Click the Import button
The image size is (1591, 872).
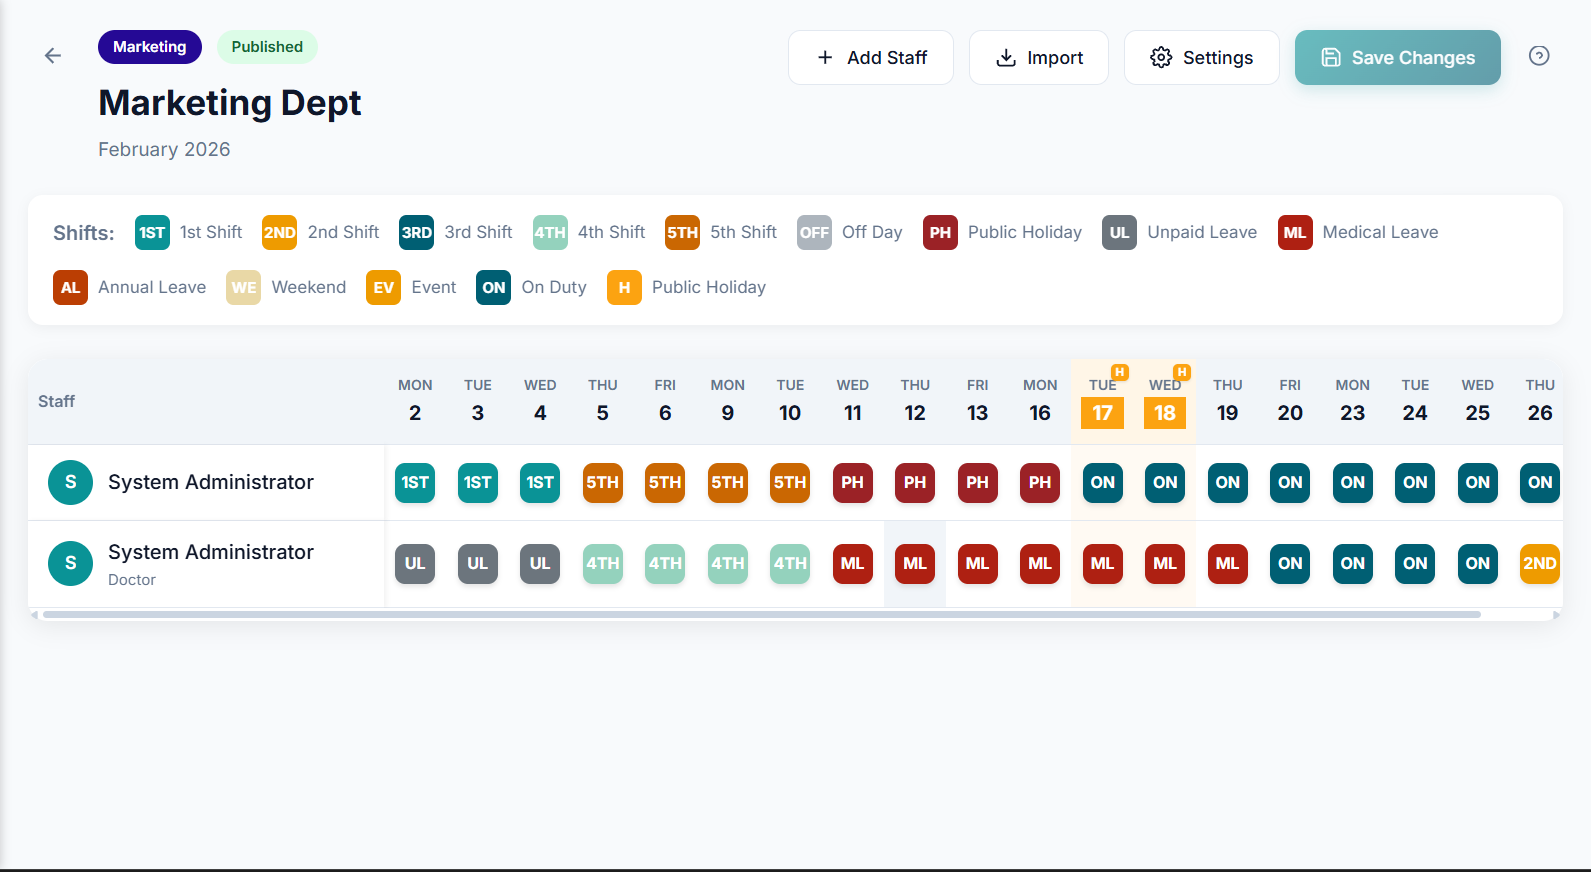coord(1038,58)
